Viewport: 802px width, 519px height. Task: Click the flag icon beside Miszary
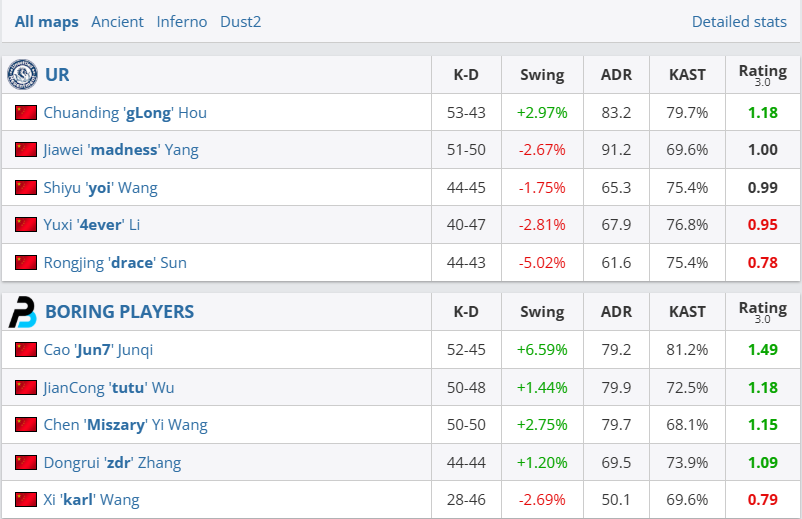(26, 425)
